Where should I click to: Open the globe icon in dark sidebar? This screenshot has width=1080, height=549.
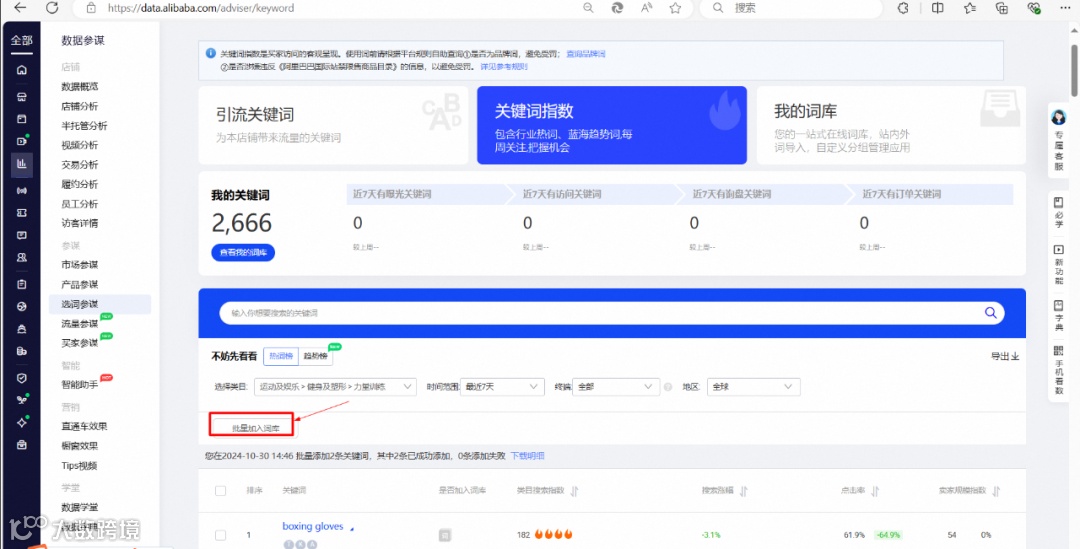pos(22,307)
